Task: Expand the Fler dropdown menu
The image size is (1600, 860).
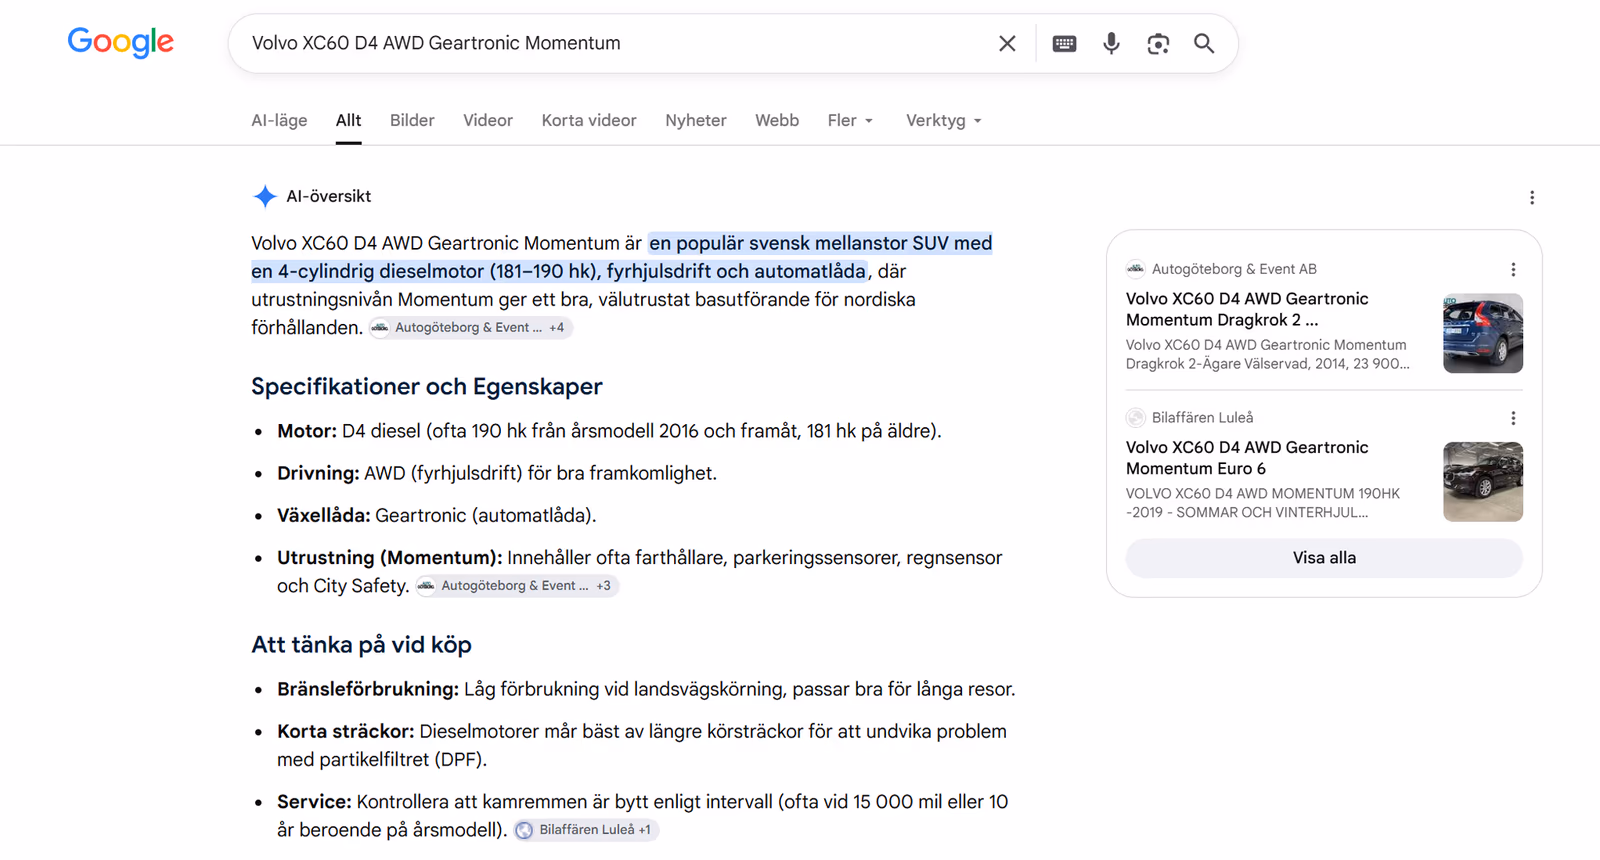Action: 850,120
